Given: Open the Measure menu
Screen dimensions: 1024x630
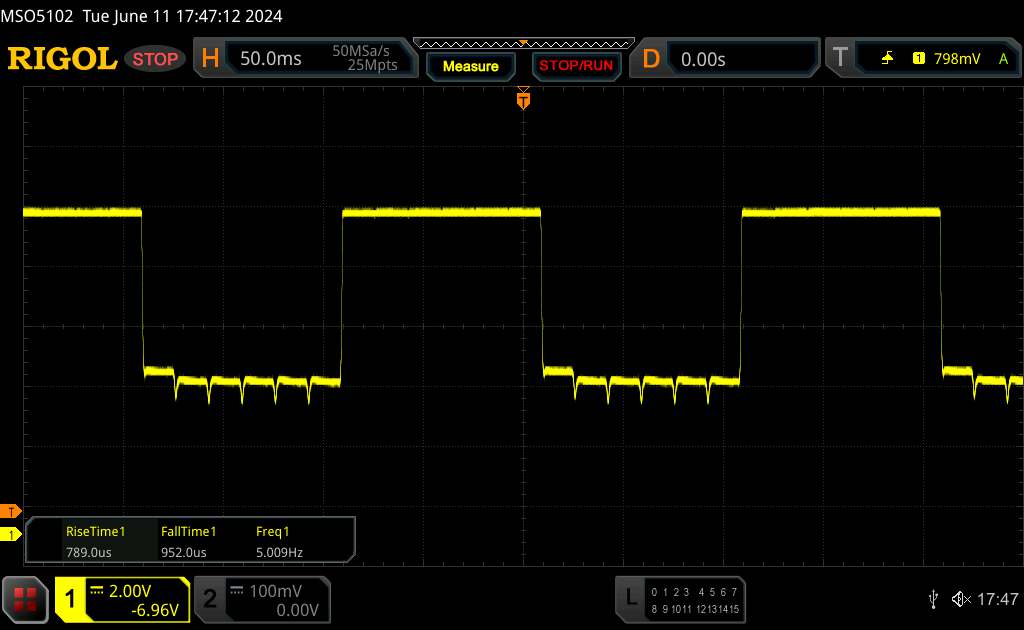Looking at the screenshot, I should [470, 66].
